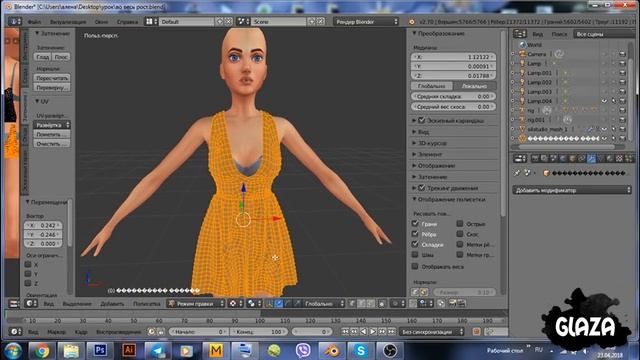The height and width of the screenshot is (360, 640).
Task: Click the Средняя складка value slider
Action: click(x=453, y=96)
